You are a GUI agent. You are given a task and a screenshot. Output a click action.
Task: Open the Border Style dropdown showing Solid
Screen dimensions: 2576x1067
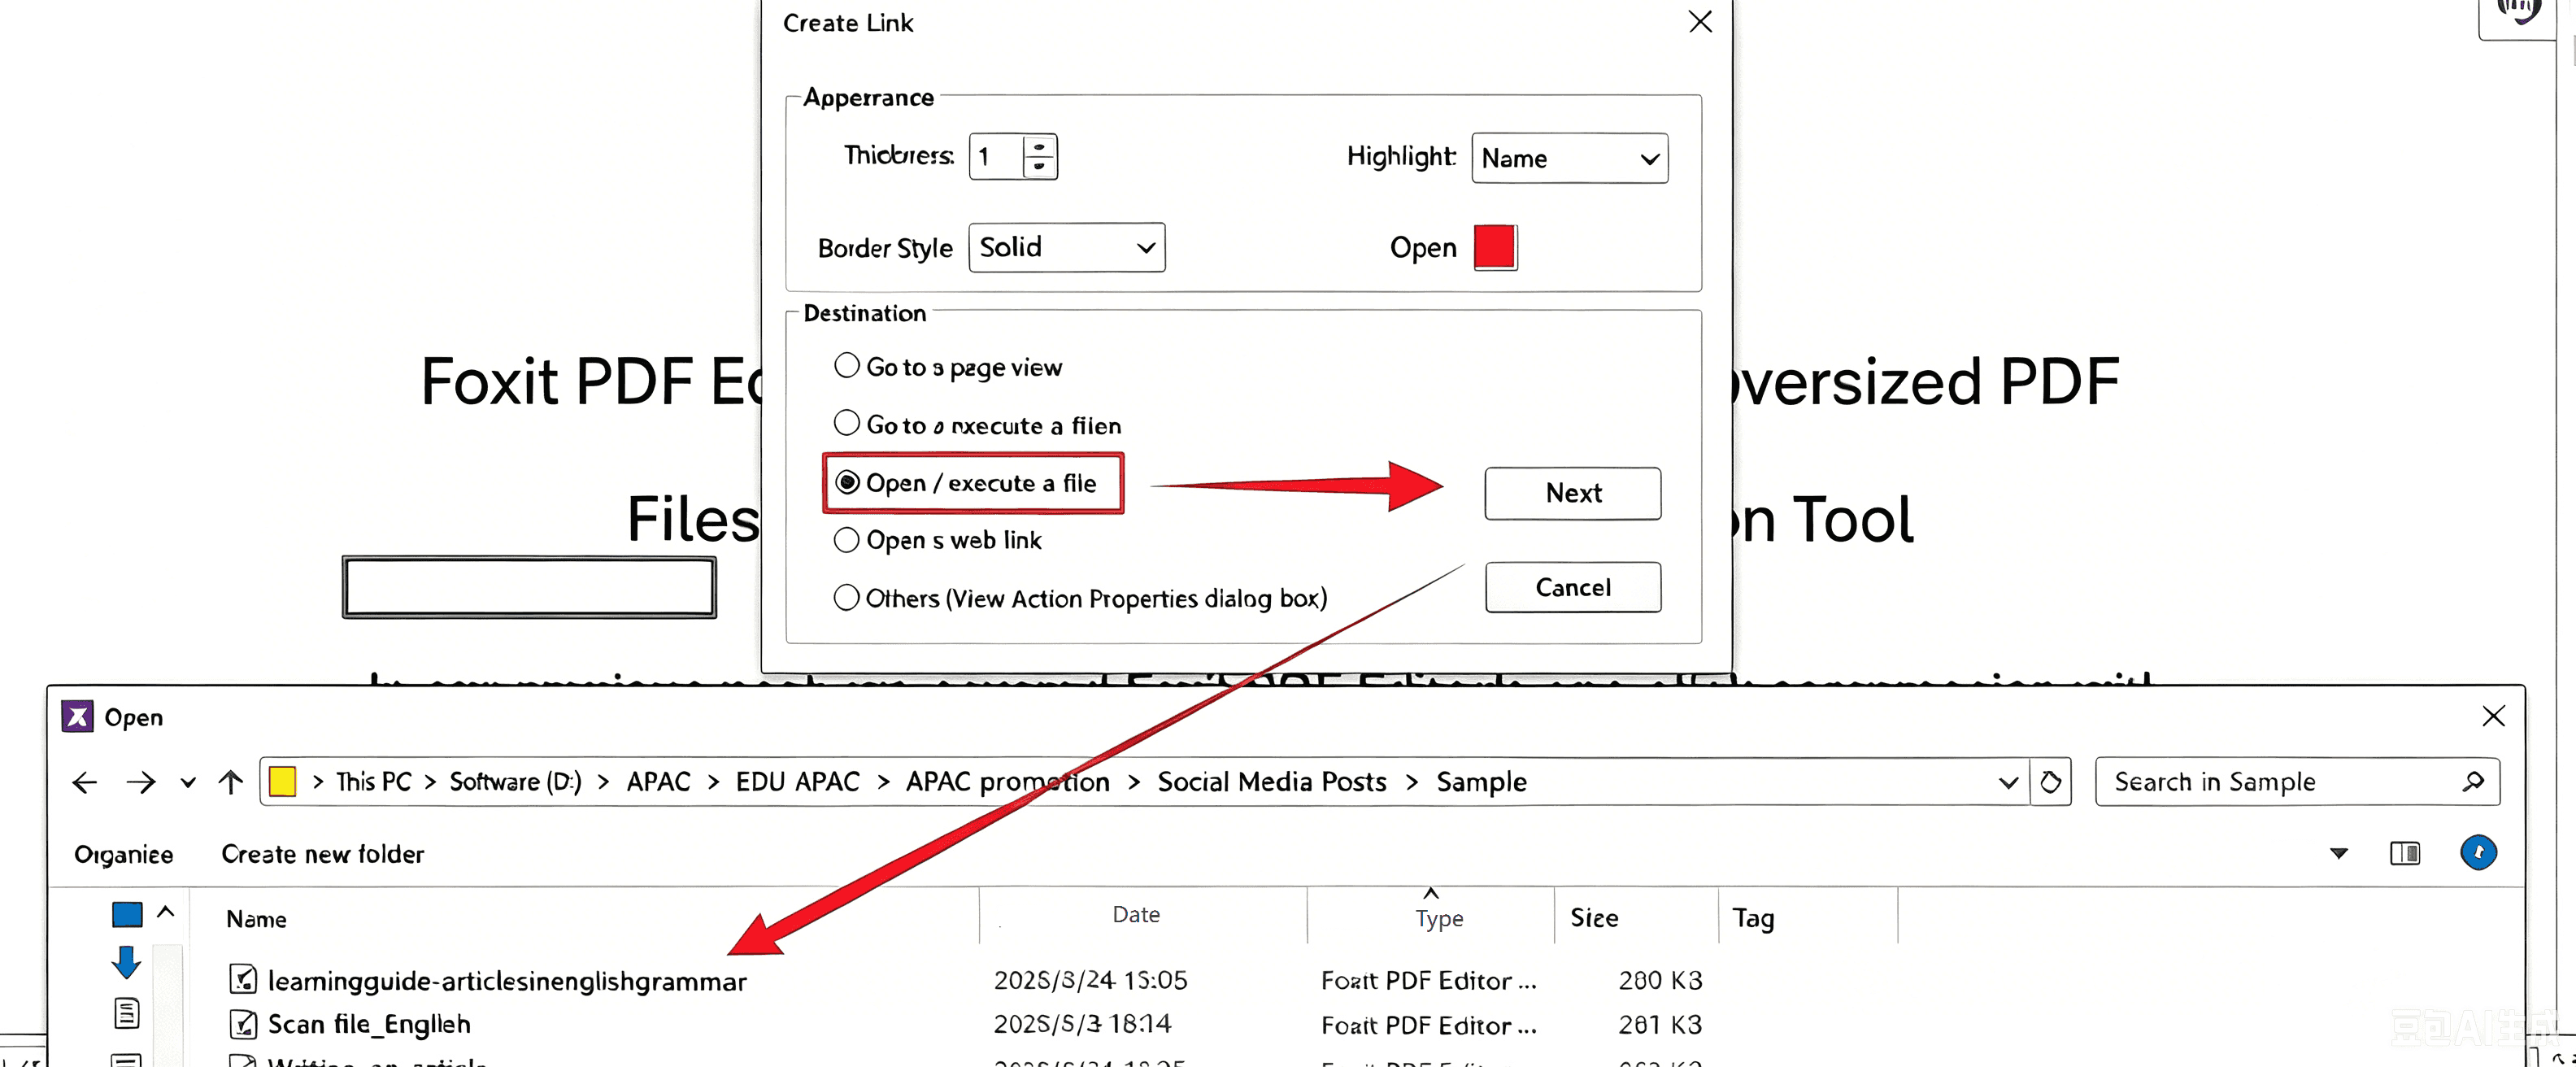(x=1066, y=247)
